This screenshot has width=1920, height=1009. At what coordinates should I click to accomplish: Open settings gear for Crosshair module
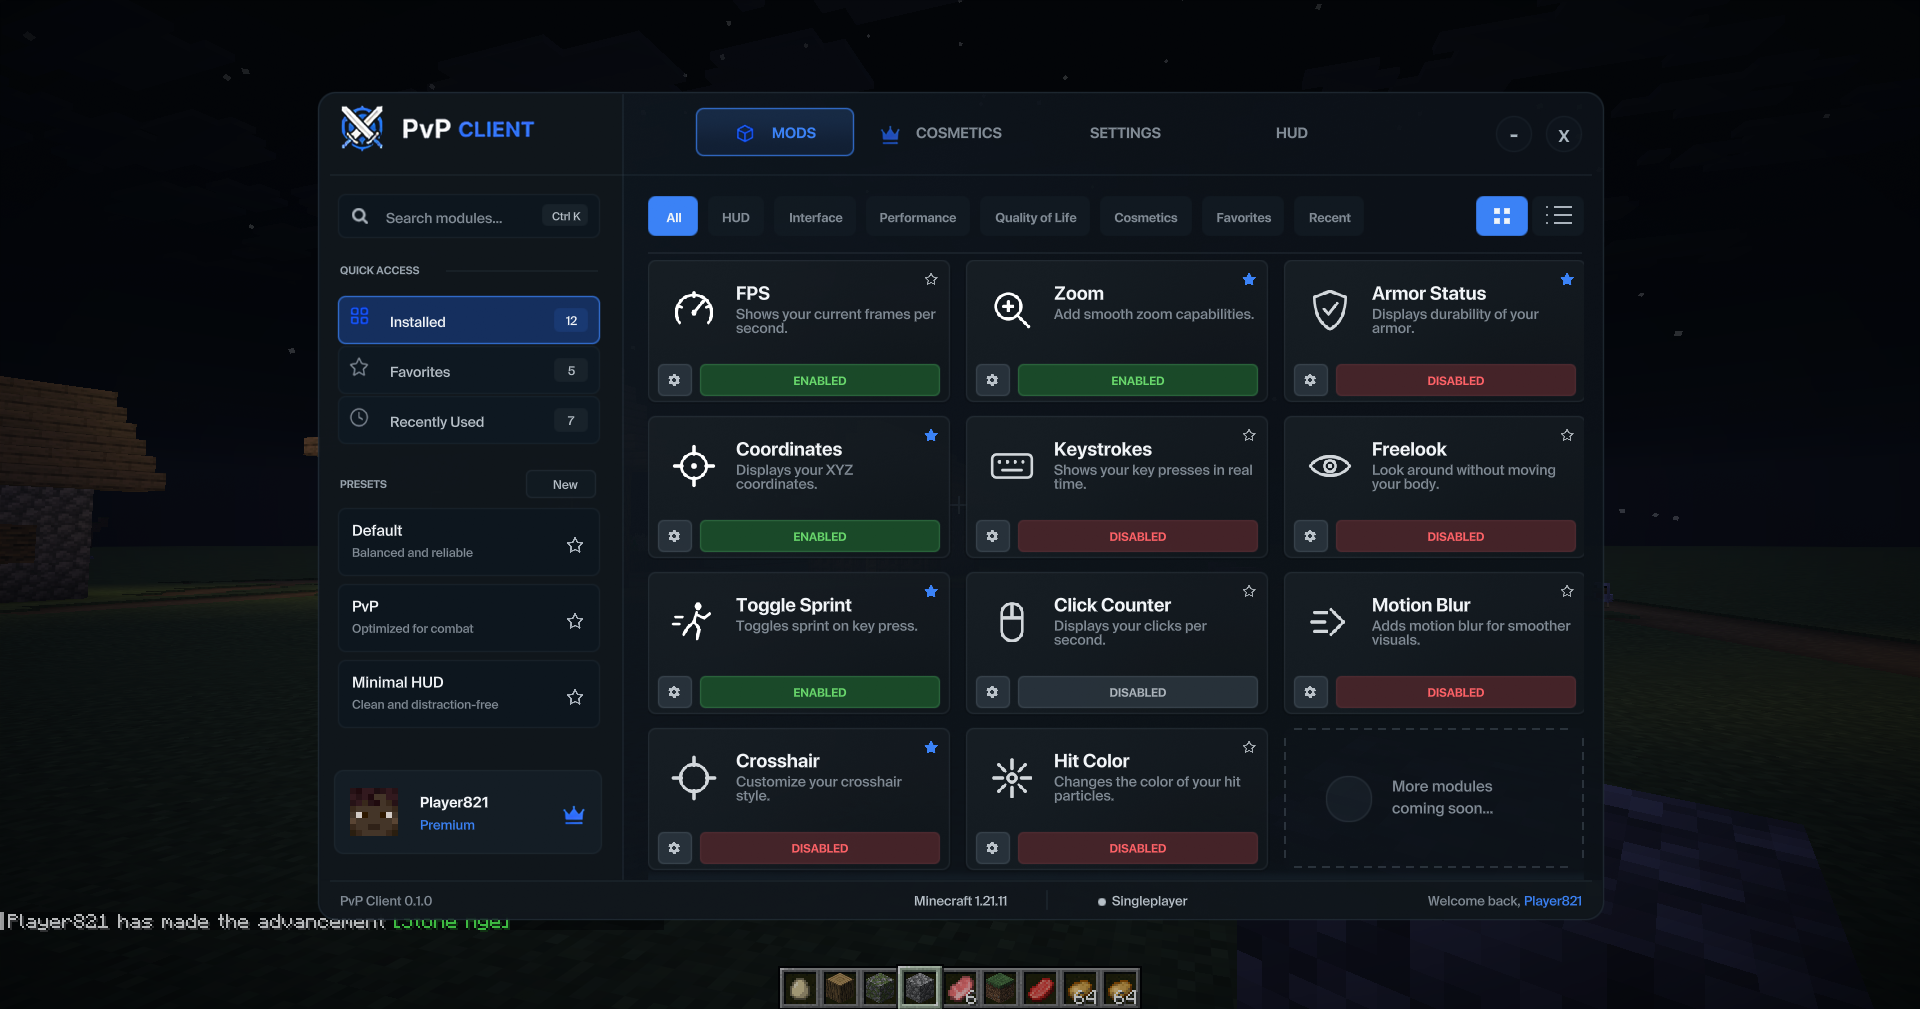(674, 848)
